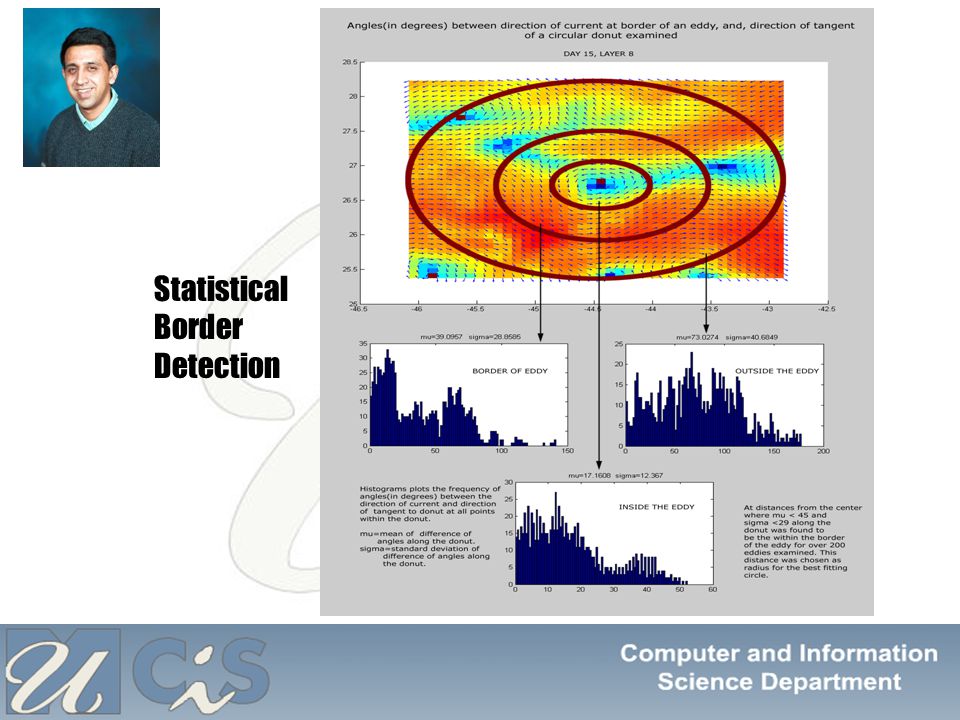Select the "mu=17.1608 sigma=12.367" caption
This screenshot has width=960, height=720.
[615, 475]
